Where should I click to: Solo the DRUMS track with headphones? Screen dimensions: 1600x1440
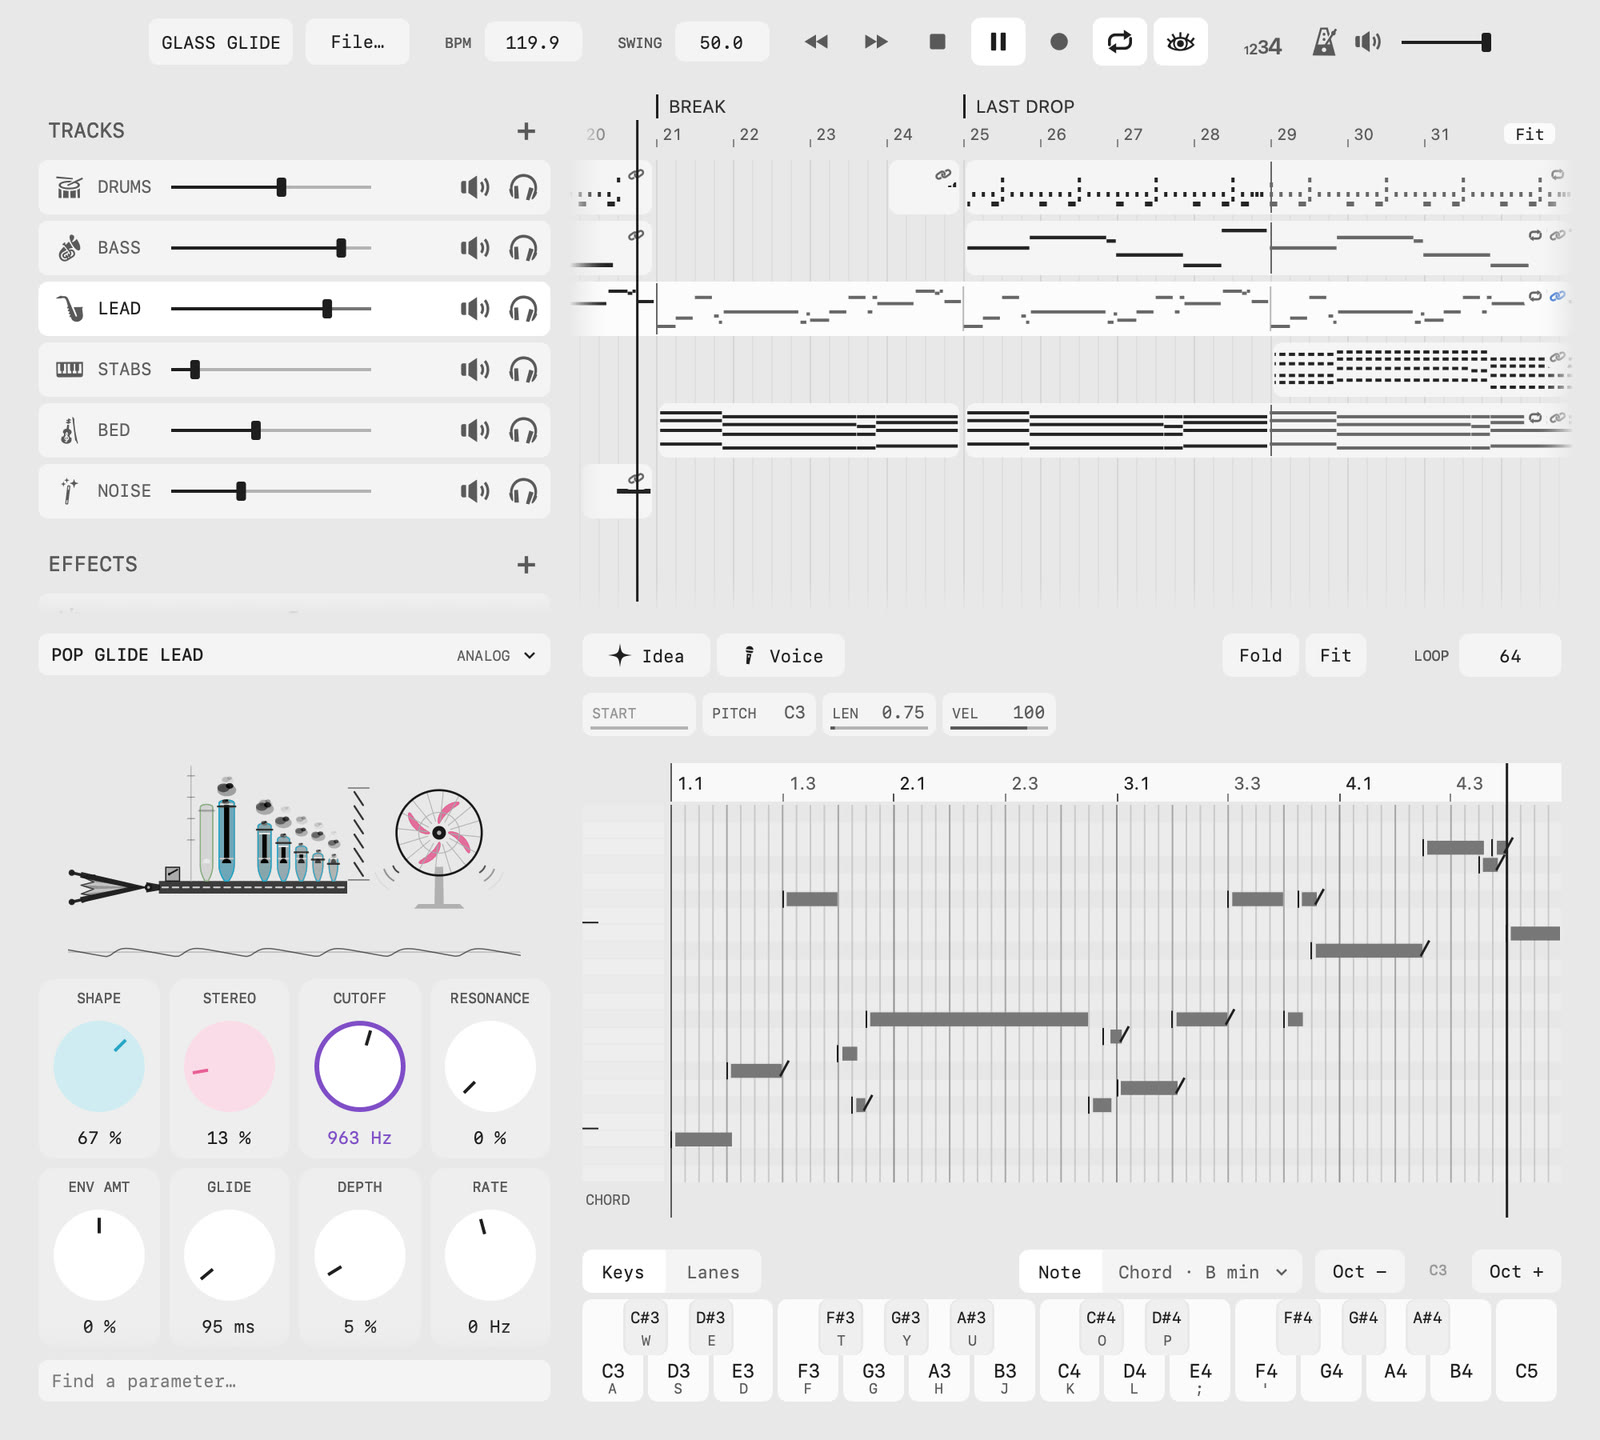pyautogui.click(x=523, y=187)
